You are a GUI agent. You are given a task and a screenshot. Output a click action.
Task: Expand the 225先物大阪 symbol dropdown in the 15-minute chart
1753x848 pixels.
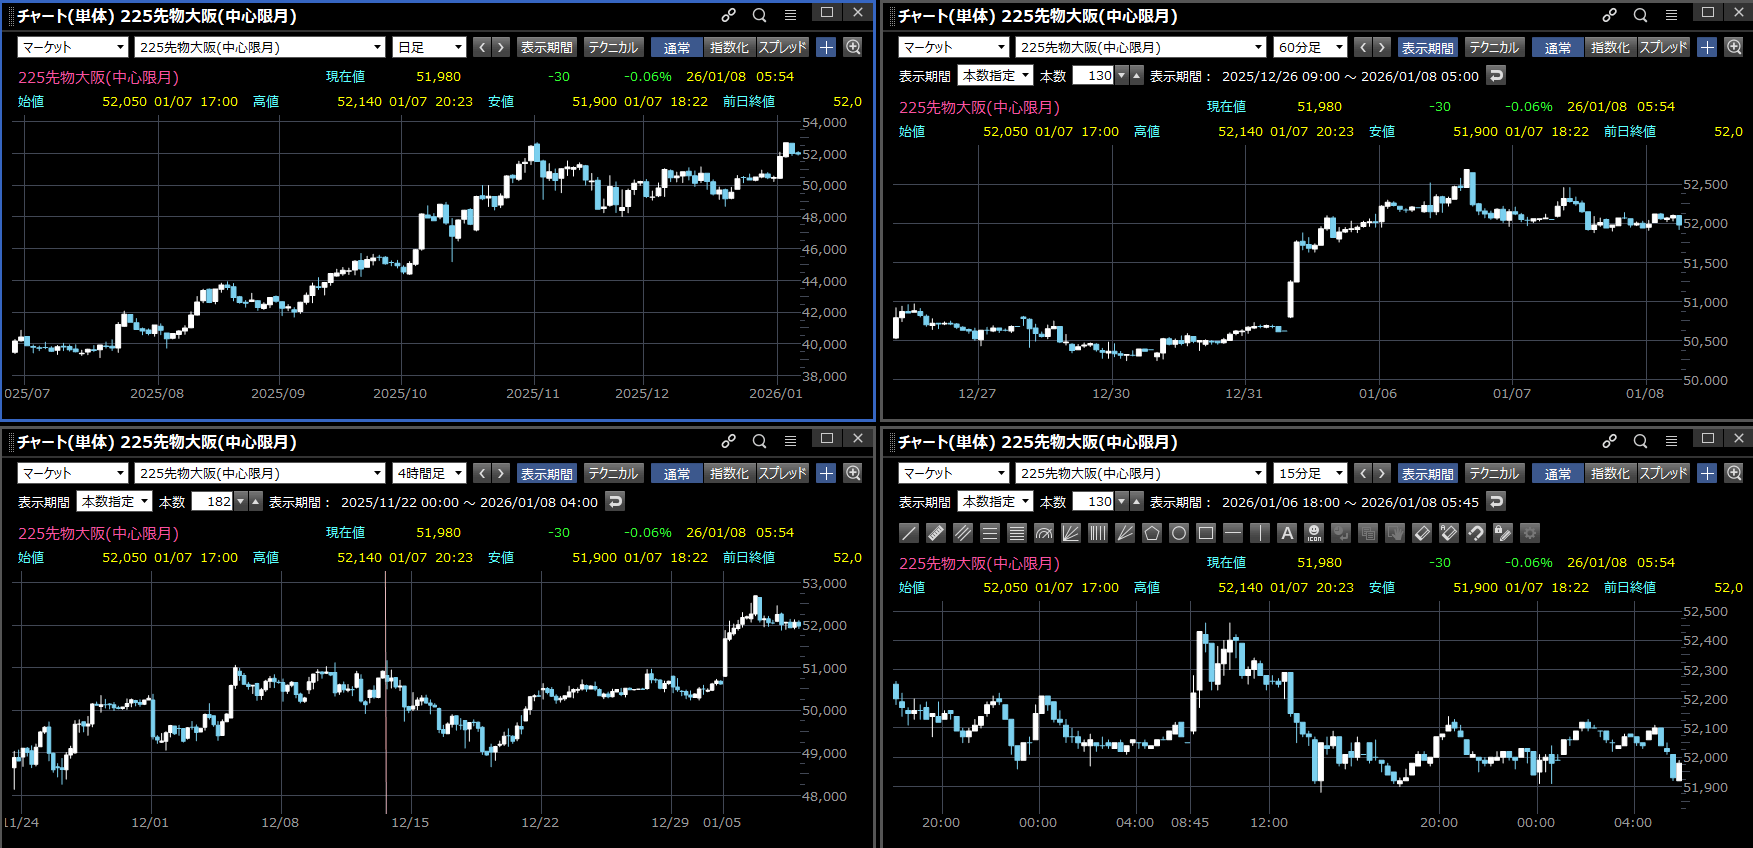(1142, 473)
